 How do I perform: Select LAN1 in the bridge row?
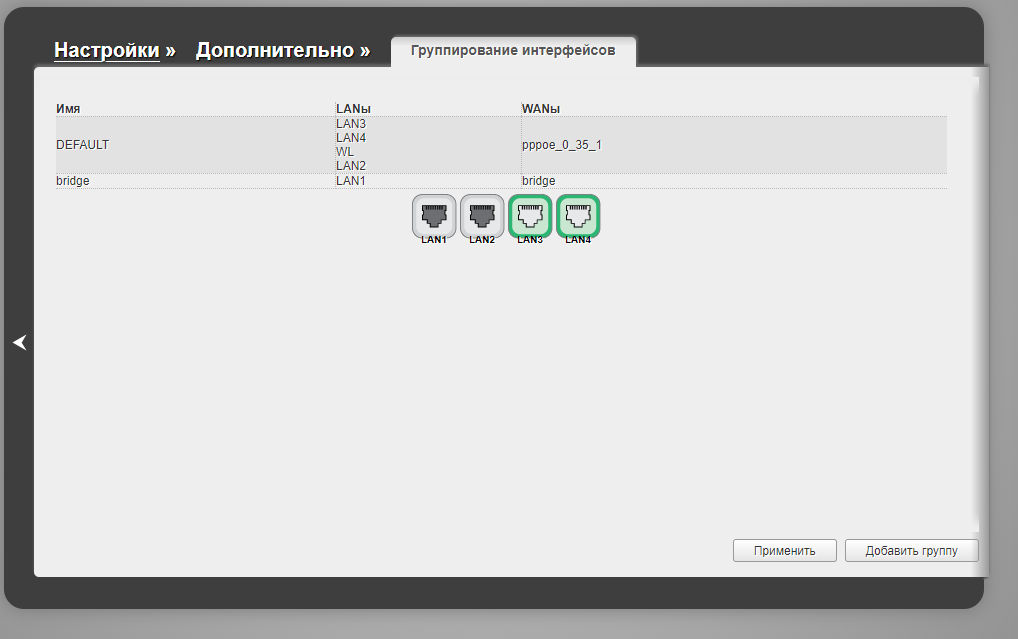351,181
